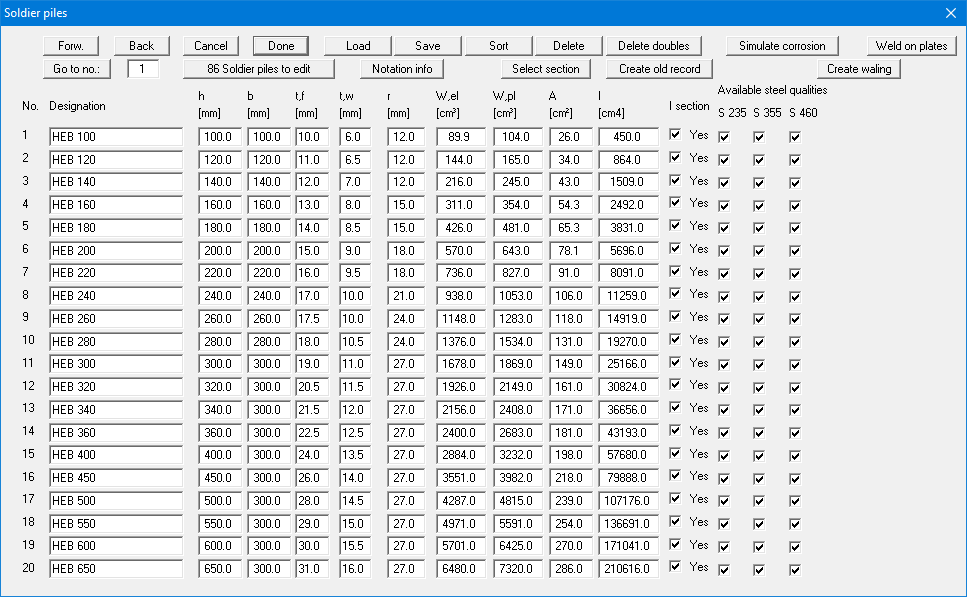Open Notation info
This screenshot has height=597, width=967.
pyautogui.click(x=402, y=69)
